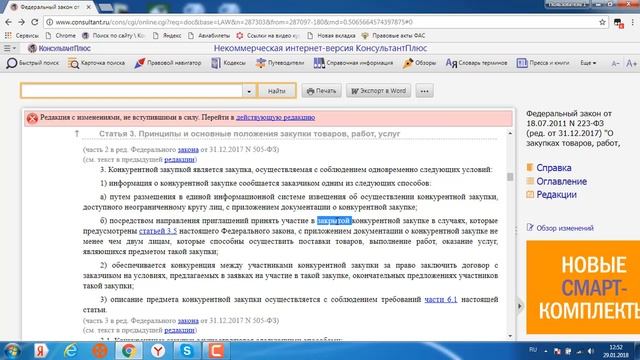Click into the document search field
Image resolution: width=640 pixels, height=360 pixels.
coord(131,91)
